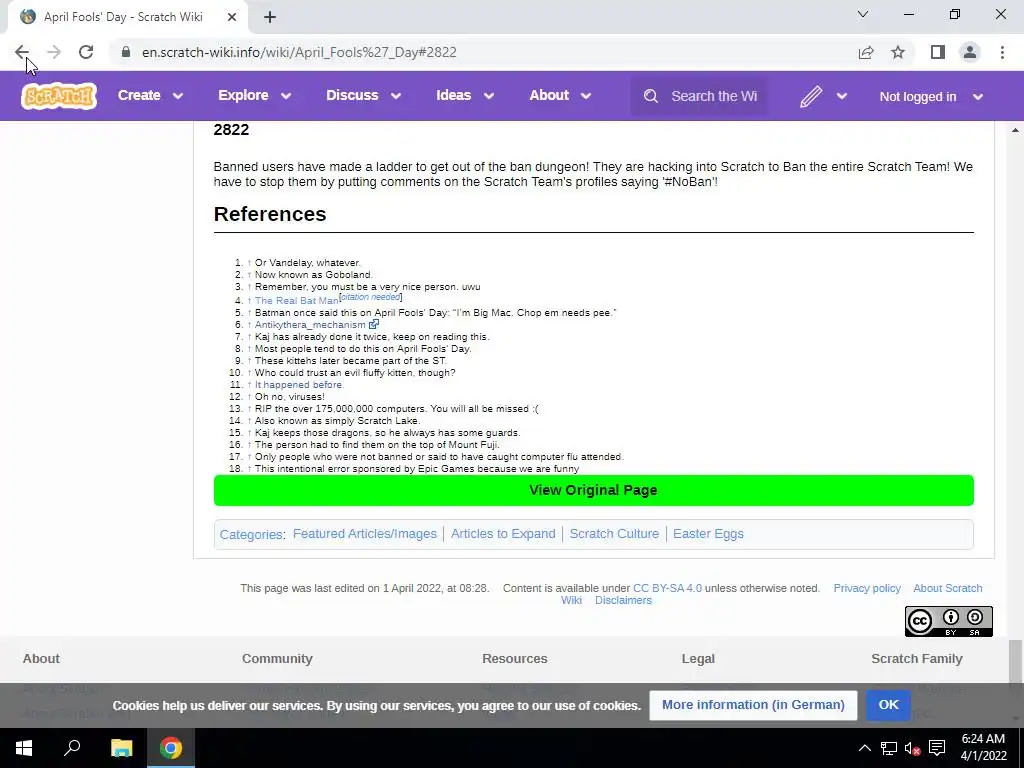Screen dimensions: 1024x768
Task: Click the View Original Page button
Action: click(594, 490)
